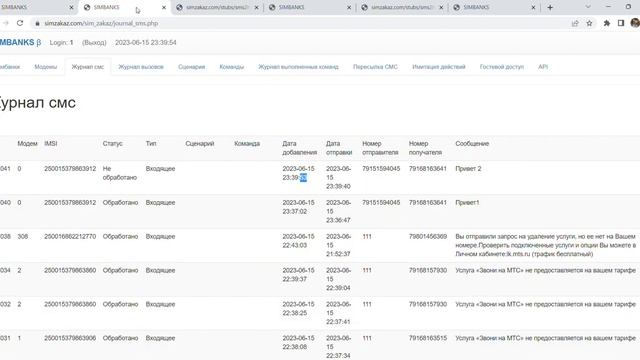Click the Дата добавления column header
The width and height of the screenshot is (640, 360).
pos(300,148)
